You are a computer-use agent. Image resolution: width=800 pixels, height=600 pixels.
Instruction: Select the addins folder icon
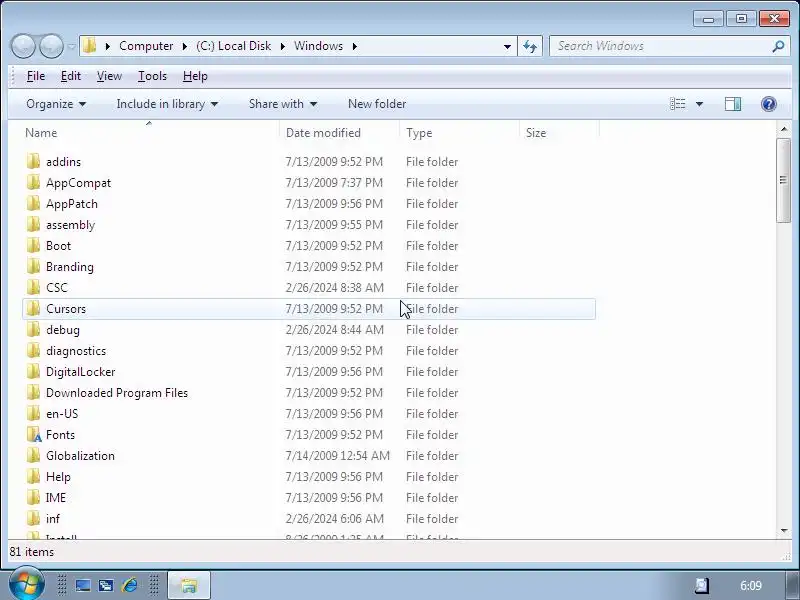33,162
